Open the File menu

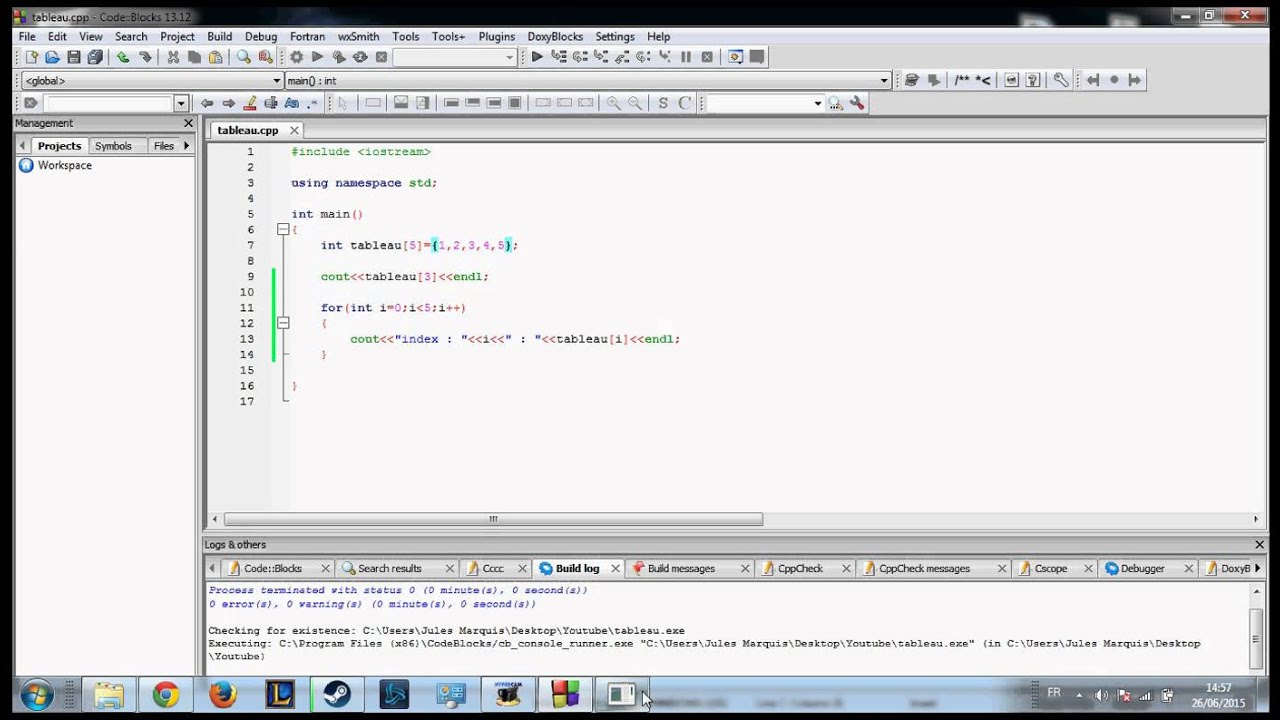[x=27, y=36]
